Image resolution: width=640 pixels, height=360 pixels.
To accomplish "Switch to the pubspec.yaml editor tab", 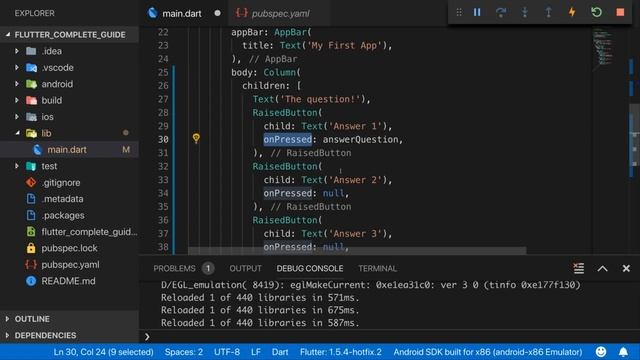I will pyautogui.click(x=280, y=13).
